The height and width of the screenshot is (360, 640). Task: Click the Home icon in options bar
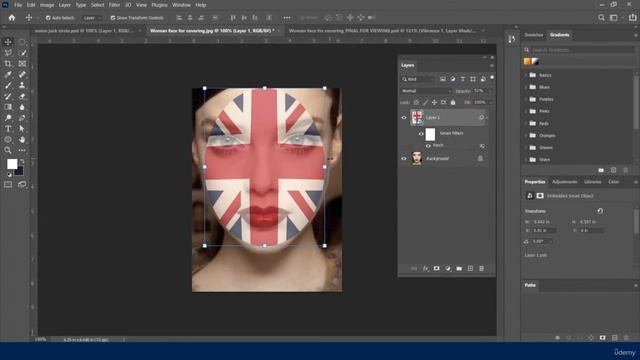point(12,18)
